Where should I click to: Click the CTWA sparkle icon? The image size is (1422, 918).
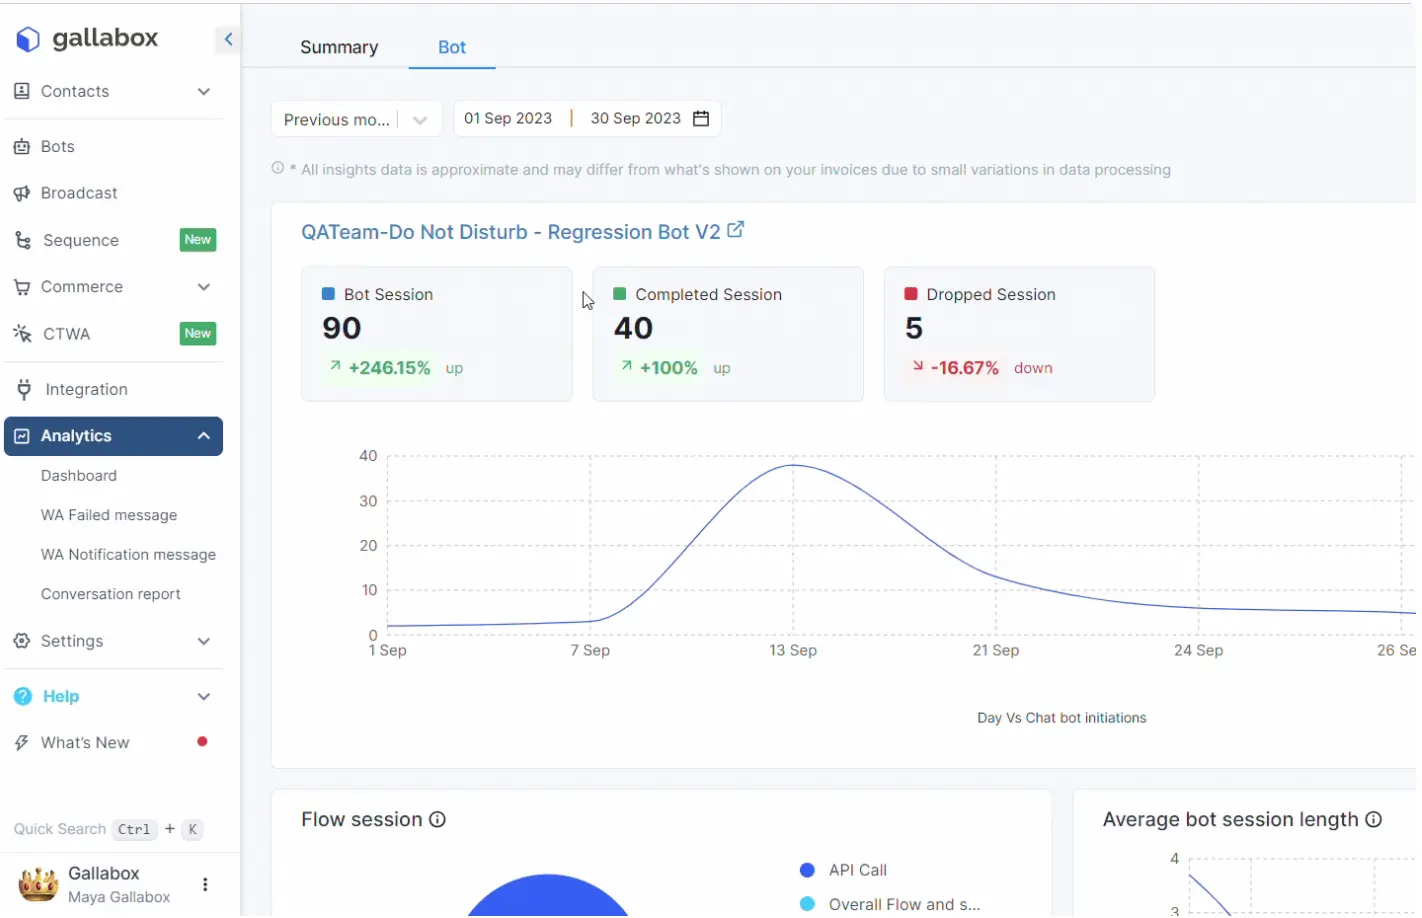[22, 334]
